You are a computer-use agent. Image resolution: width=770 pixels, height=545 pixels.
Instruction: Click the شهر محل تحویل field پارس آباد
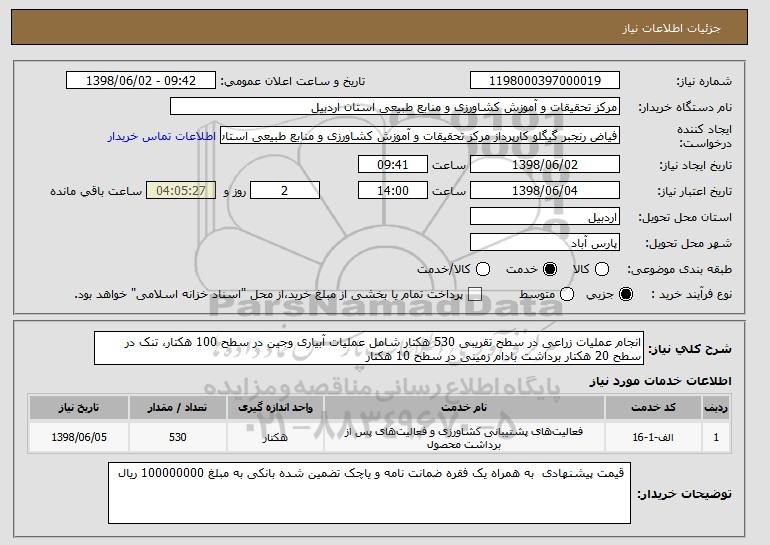click(545, 243)
